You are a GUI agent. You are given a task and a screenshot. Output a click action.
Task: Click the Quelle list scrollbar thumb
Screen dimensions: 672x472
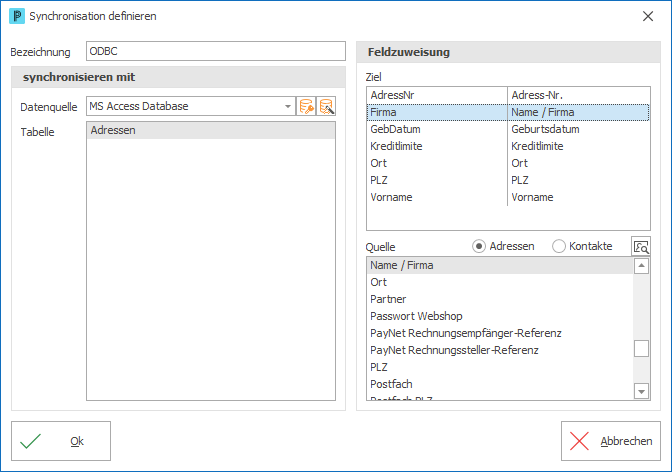point(641,349)
